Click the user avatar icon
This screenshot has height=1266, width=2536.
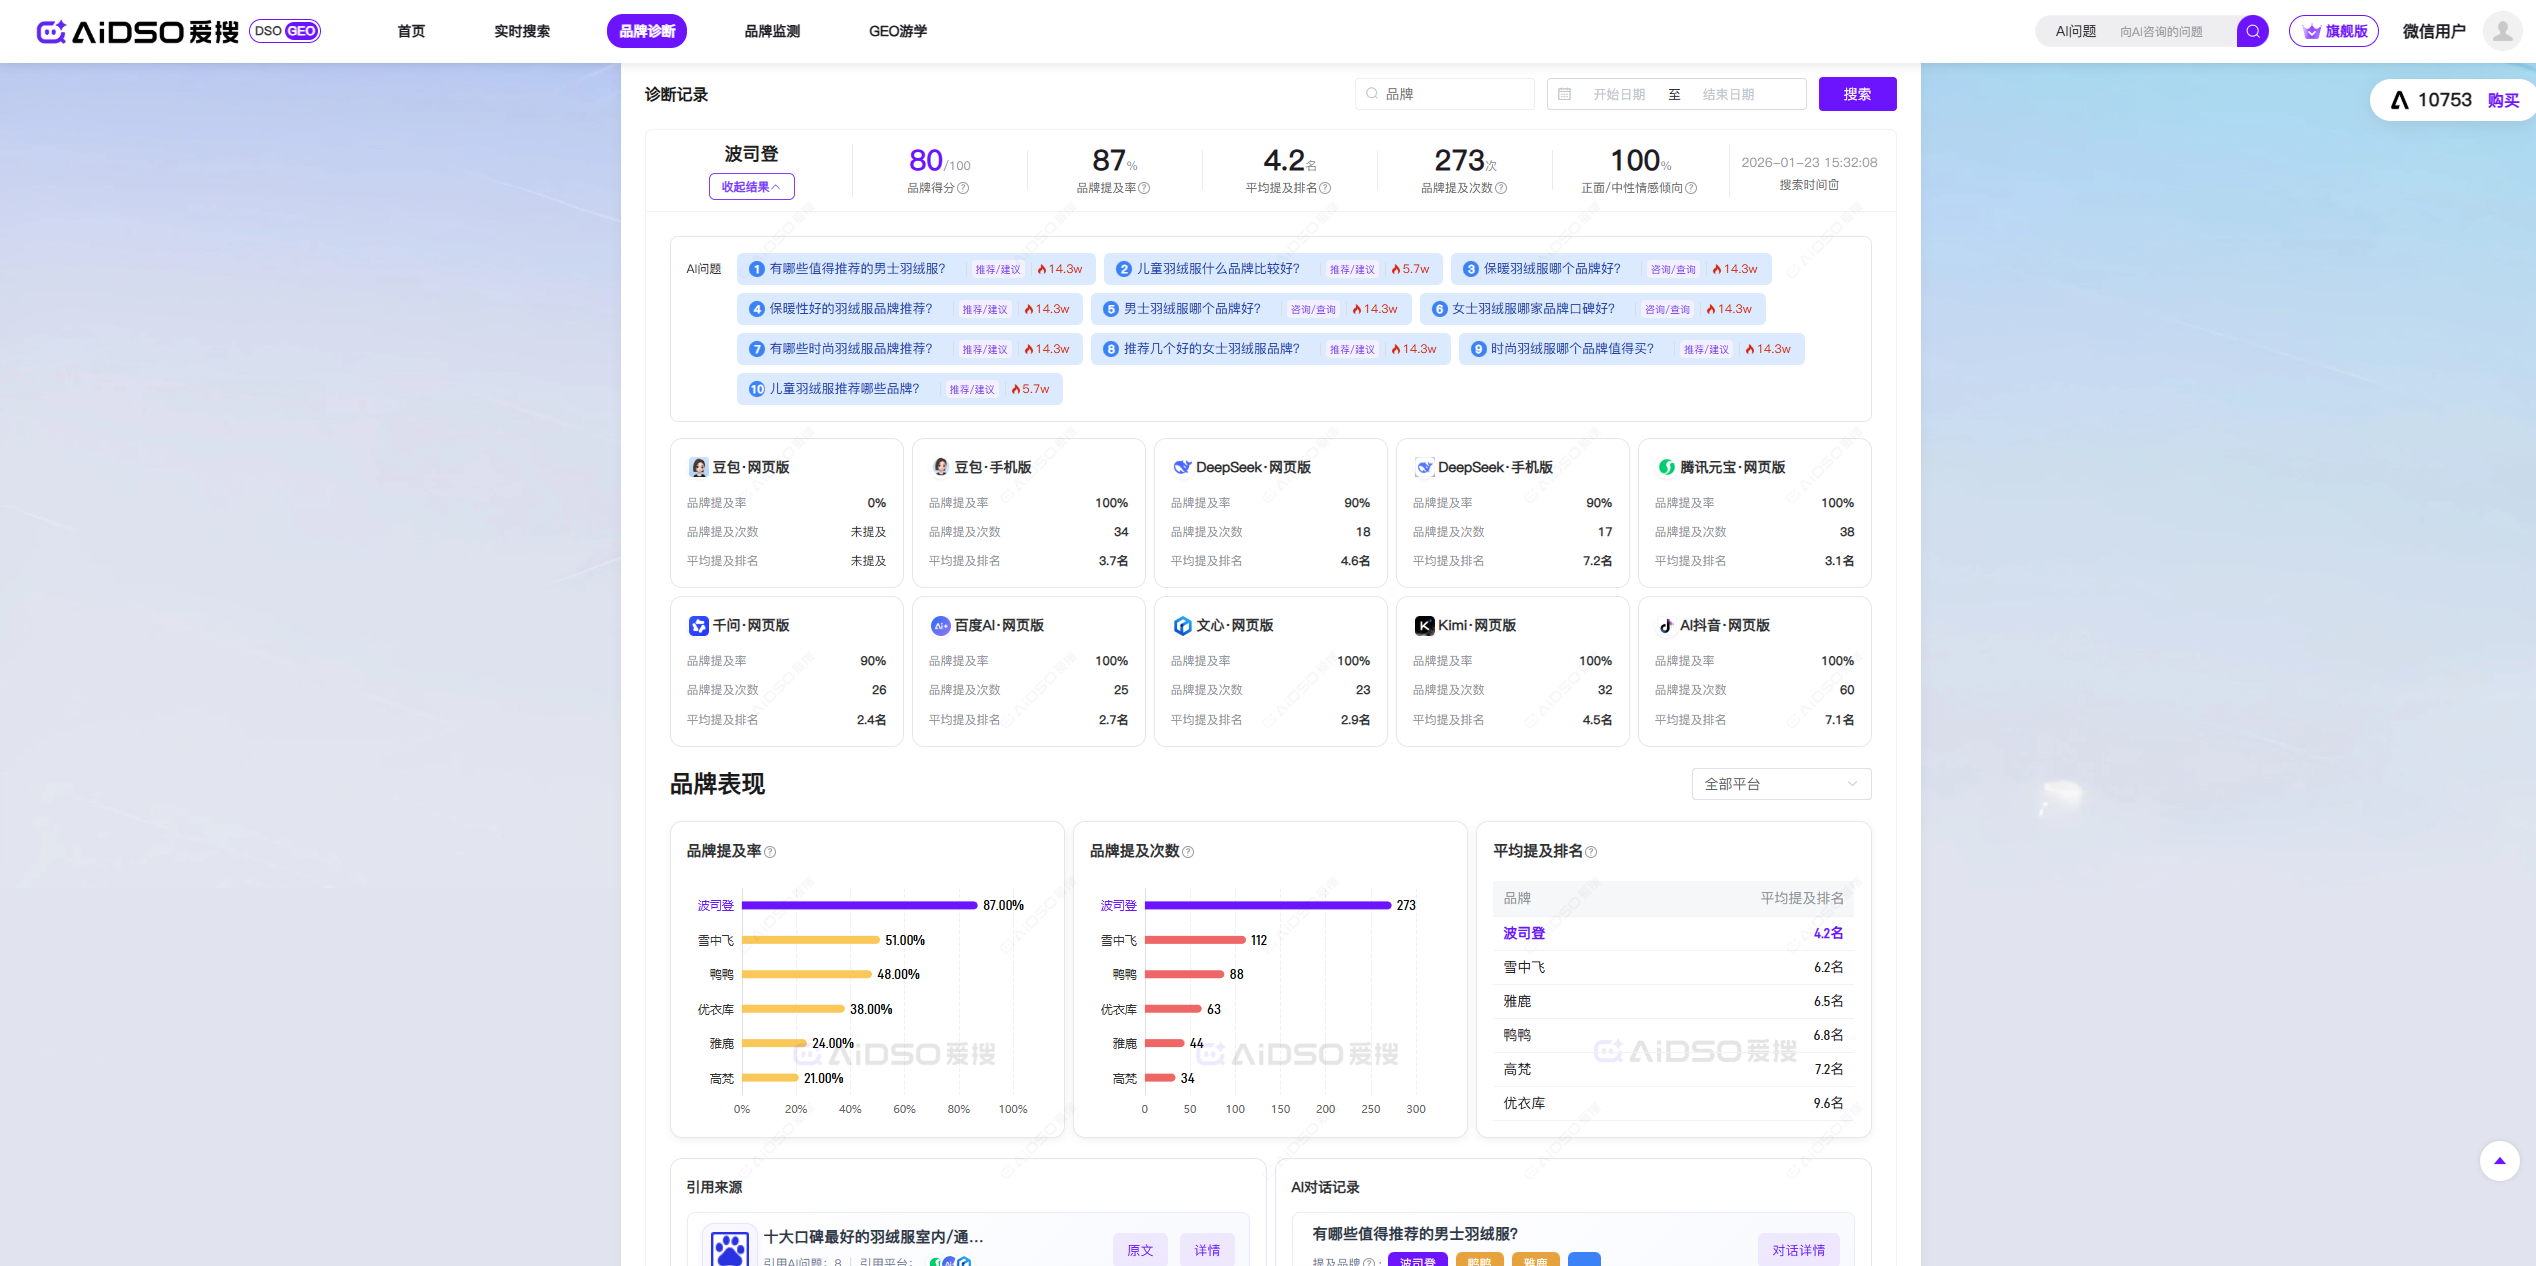coord(2502,31)
